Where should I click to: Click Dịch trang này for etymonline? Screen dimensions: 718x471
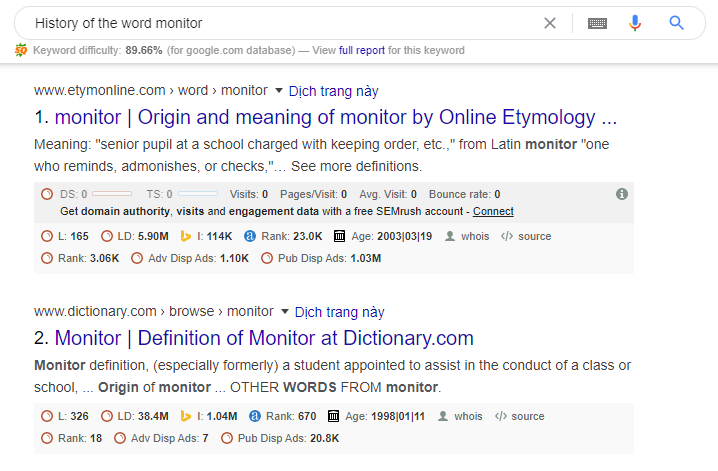[333, 91]
